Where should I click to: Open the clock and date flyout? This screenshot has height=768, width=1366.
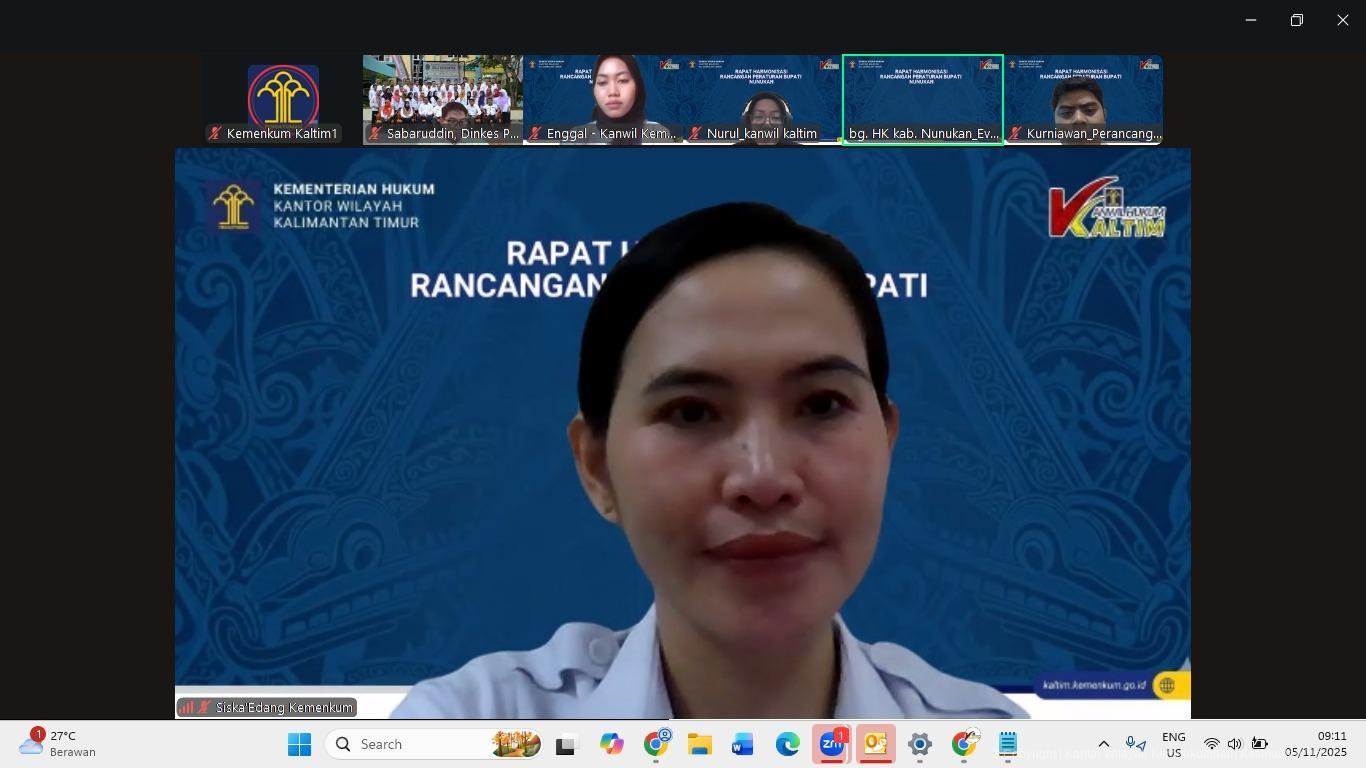[x=1315, y=744]
